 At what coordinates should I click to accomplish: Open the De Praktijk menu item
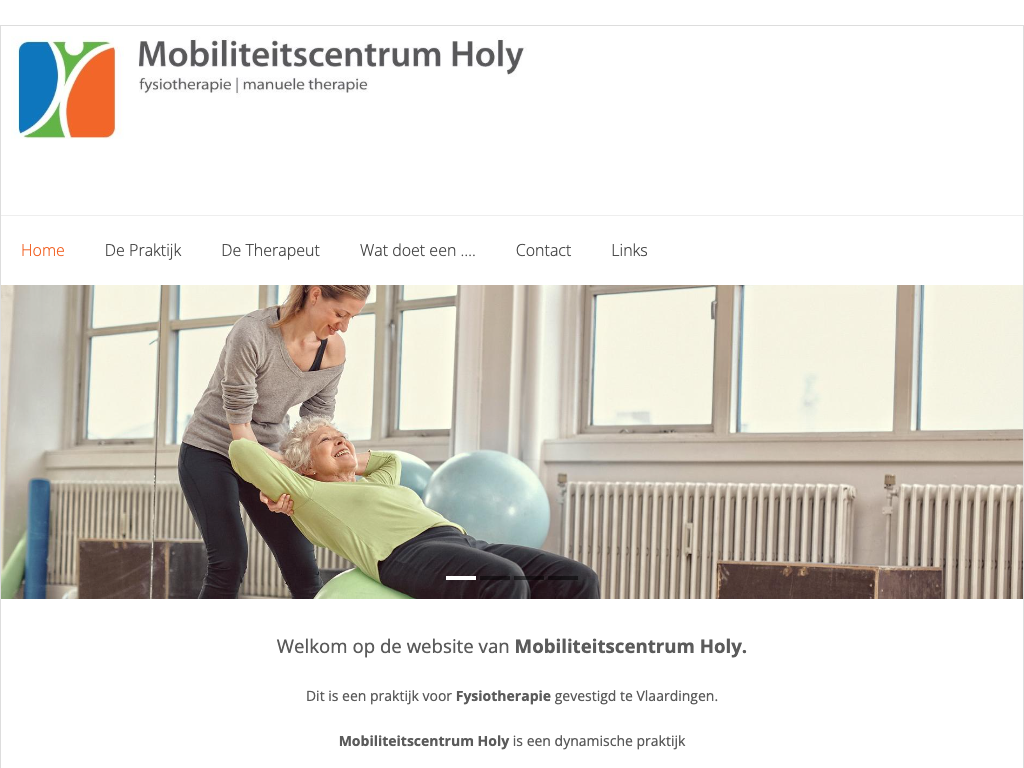143,250
